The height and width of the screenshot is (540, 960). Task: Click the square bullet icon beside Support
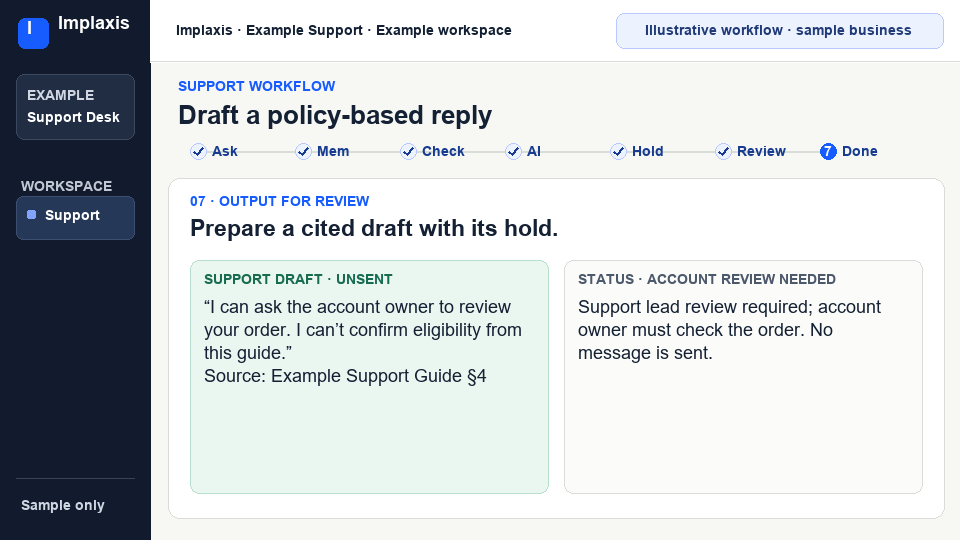click(32, 215)
